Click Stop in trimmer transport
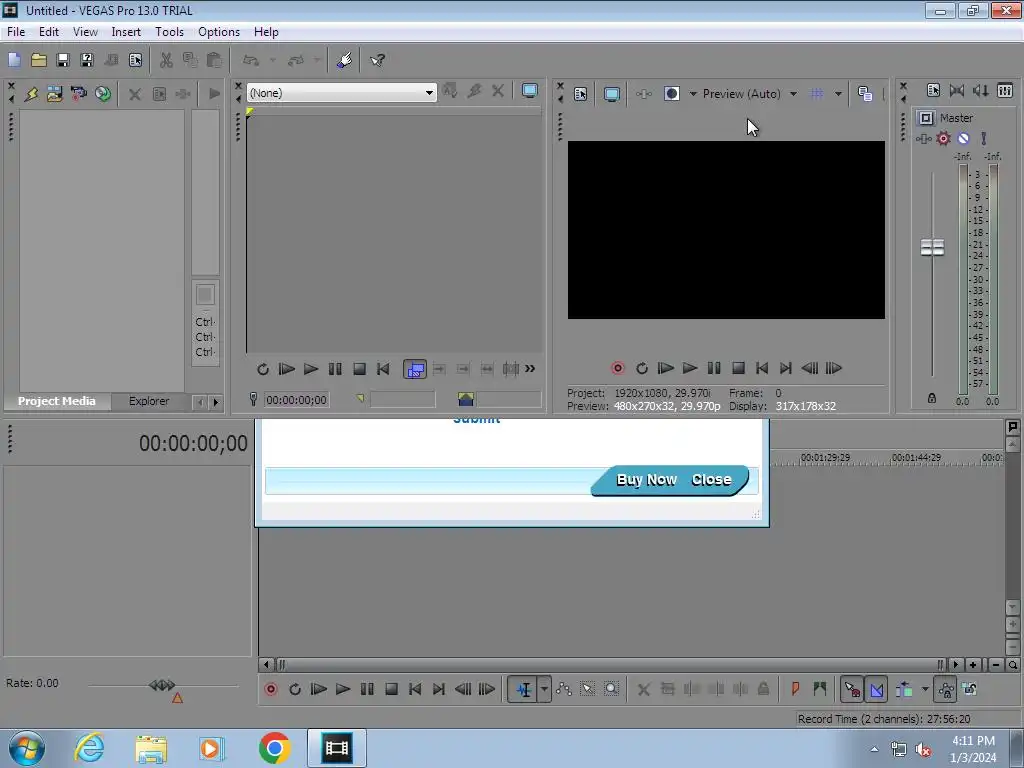This screenshot has width=1024, height=768. [359, 369]
